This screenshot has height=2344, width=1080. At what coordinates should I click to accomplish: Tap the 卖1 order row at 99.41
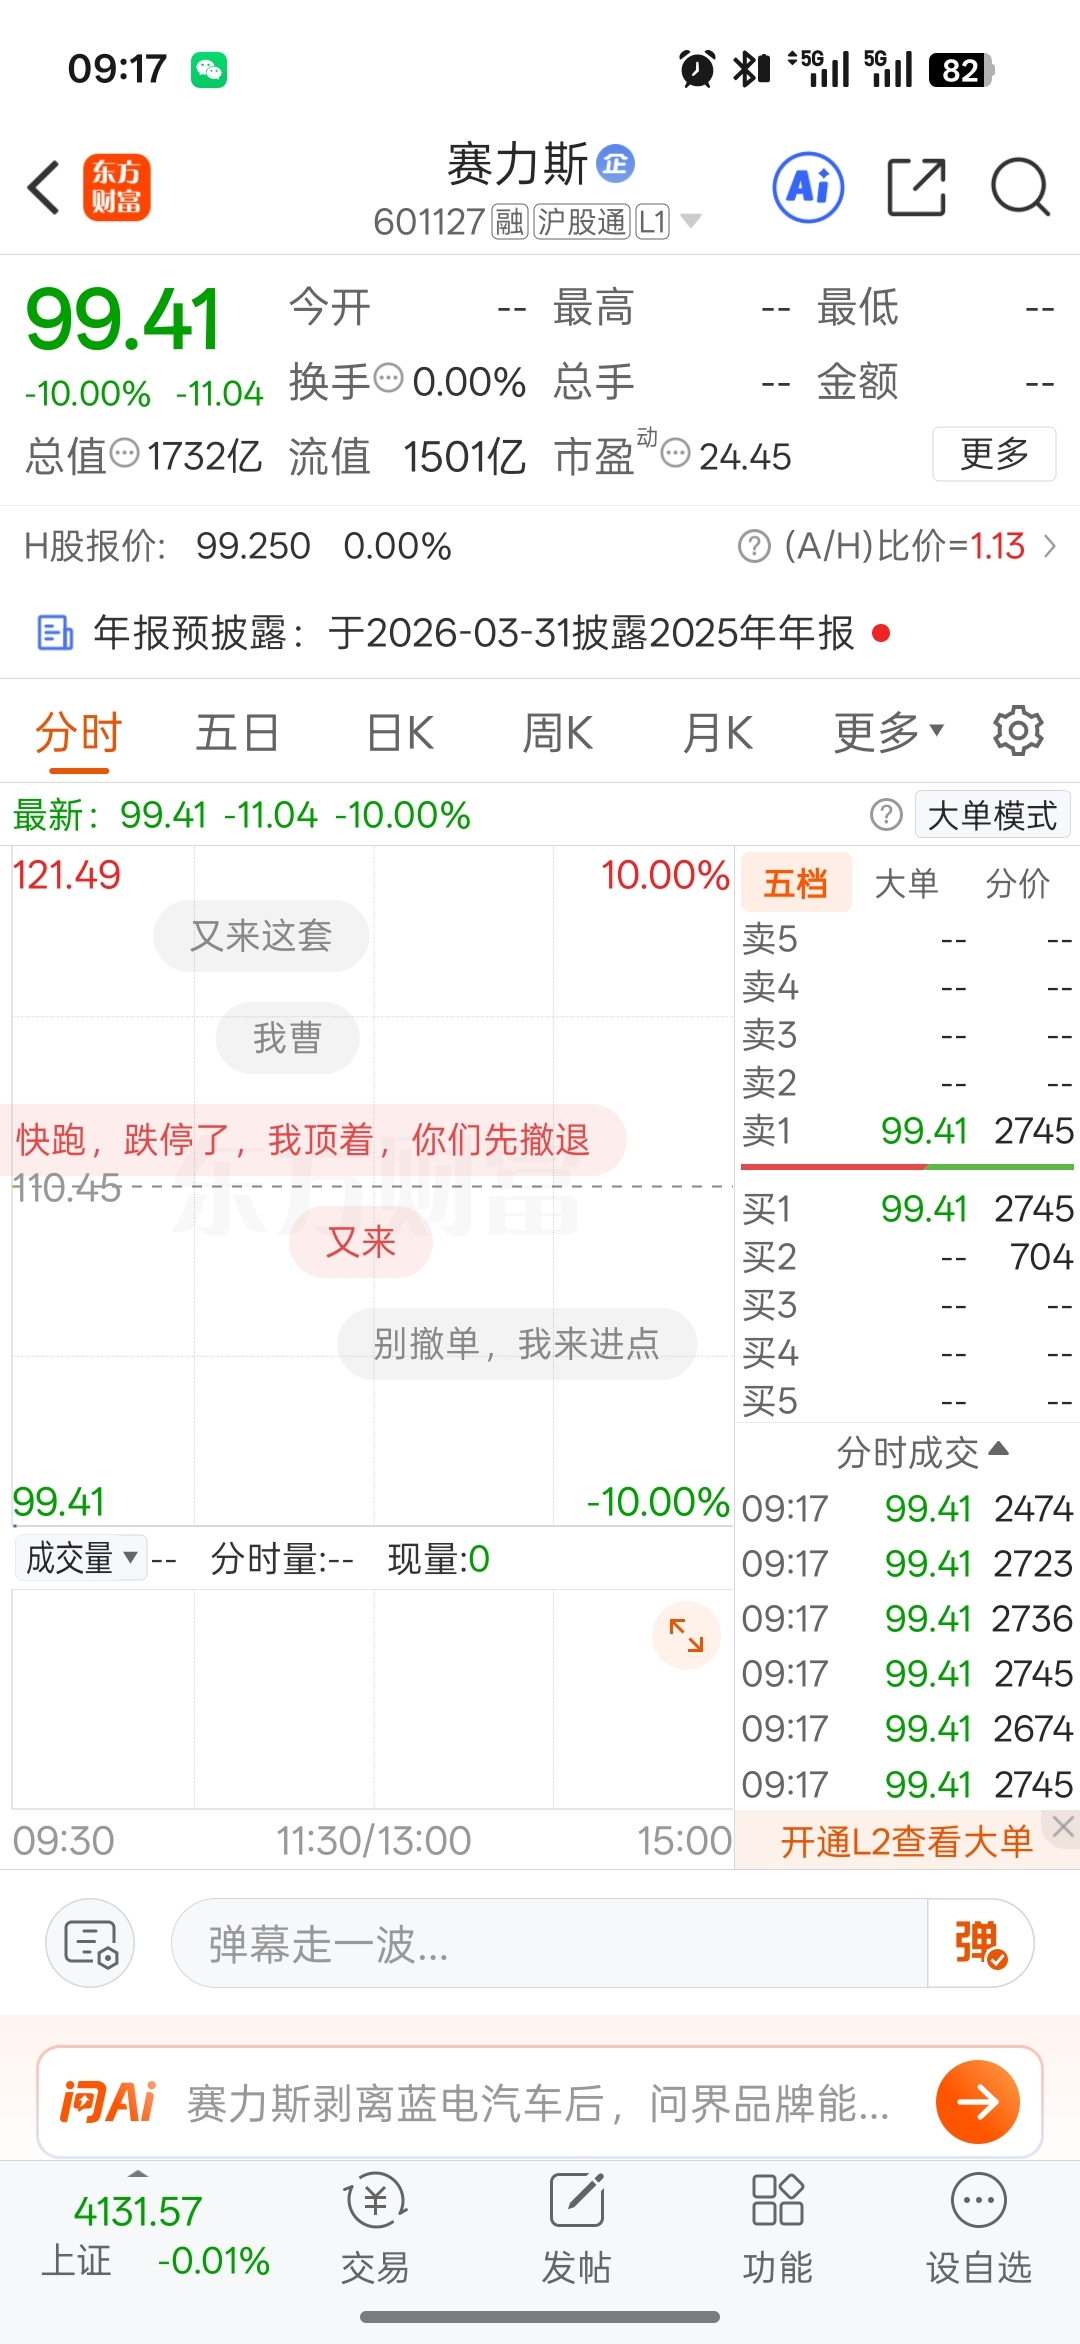(908, 1131)
